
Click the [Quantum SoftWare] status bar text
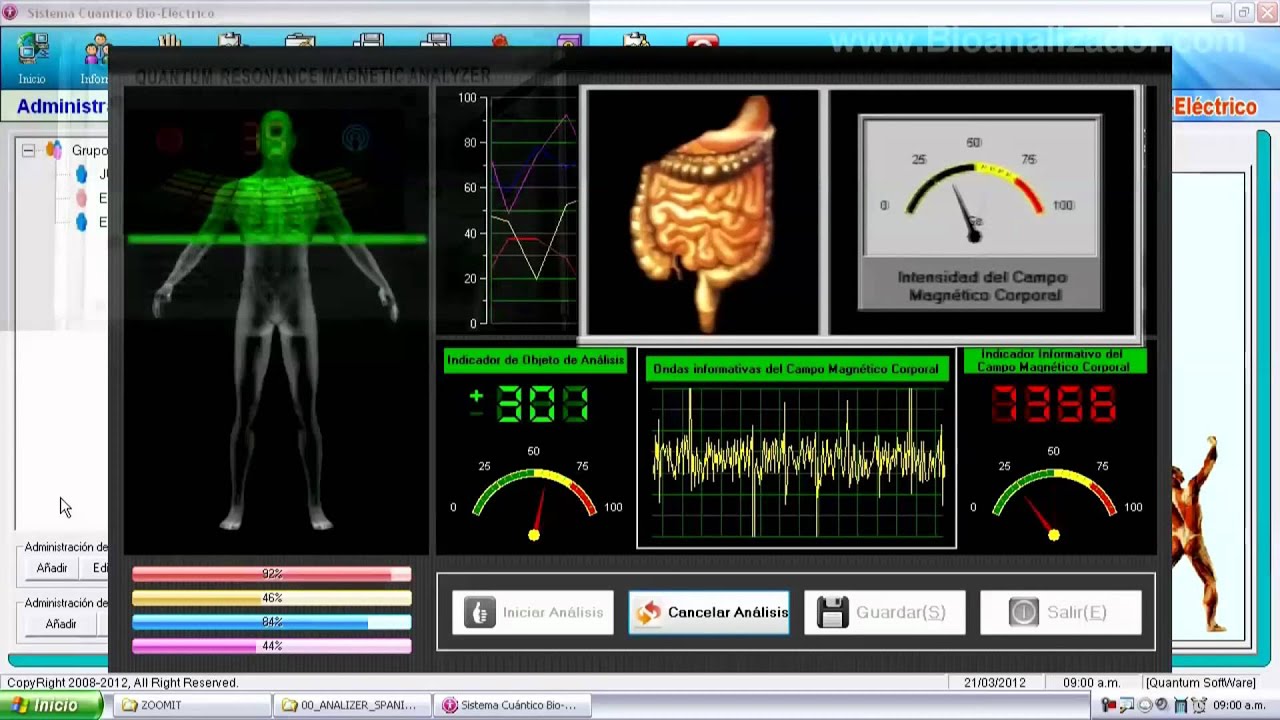click(x=1201, y=683)
